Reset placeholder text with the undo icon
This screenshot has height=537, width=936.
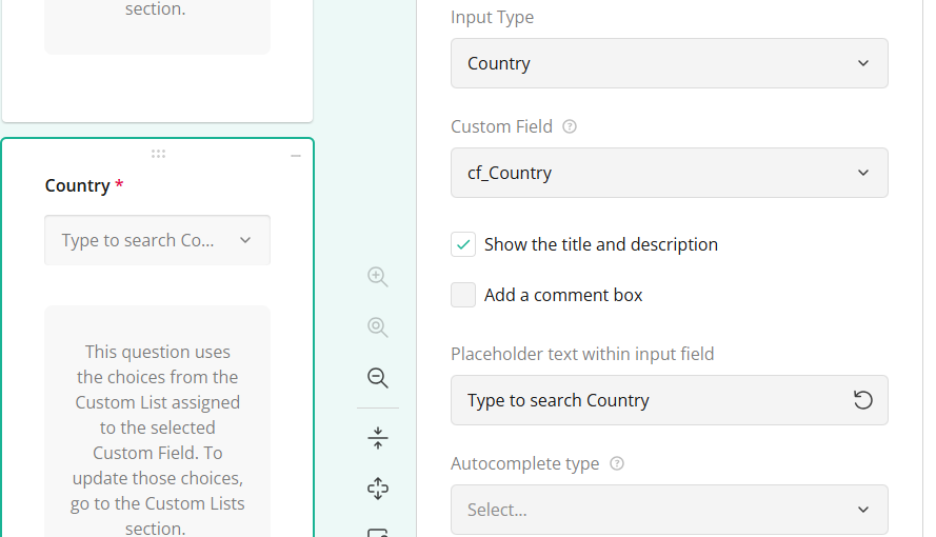tap(863, 400)
